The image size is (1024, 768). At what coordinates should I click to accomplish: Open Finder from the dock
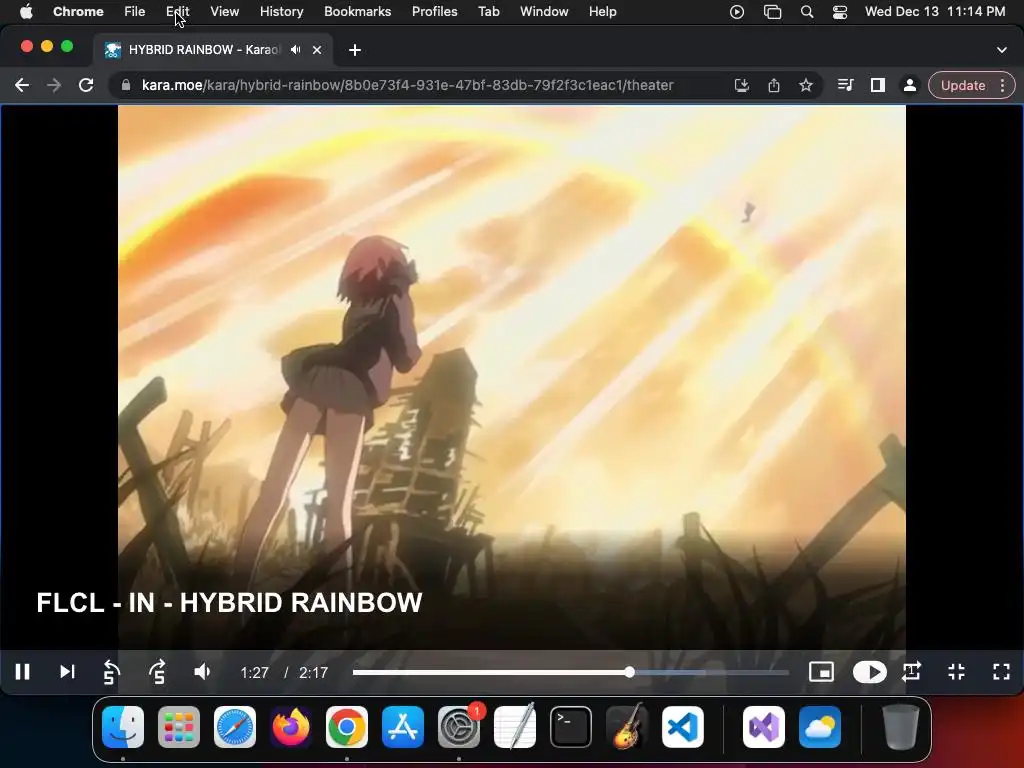pyautogui.click(x=123, y=727)
